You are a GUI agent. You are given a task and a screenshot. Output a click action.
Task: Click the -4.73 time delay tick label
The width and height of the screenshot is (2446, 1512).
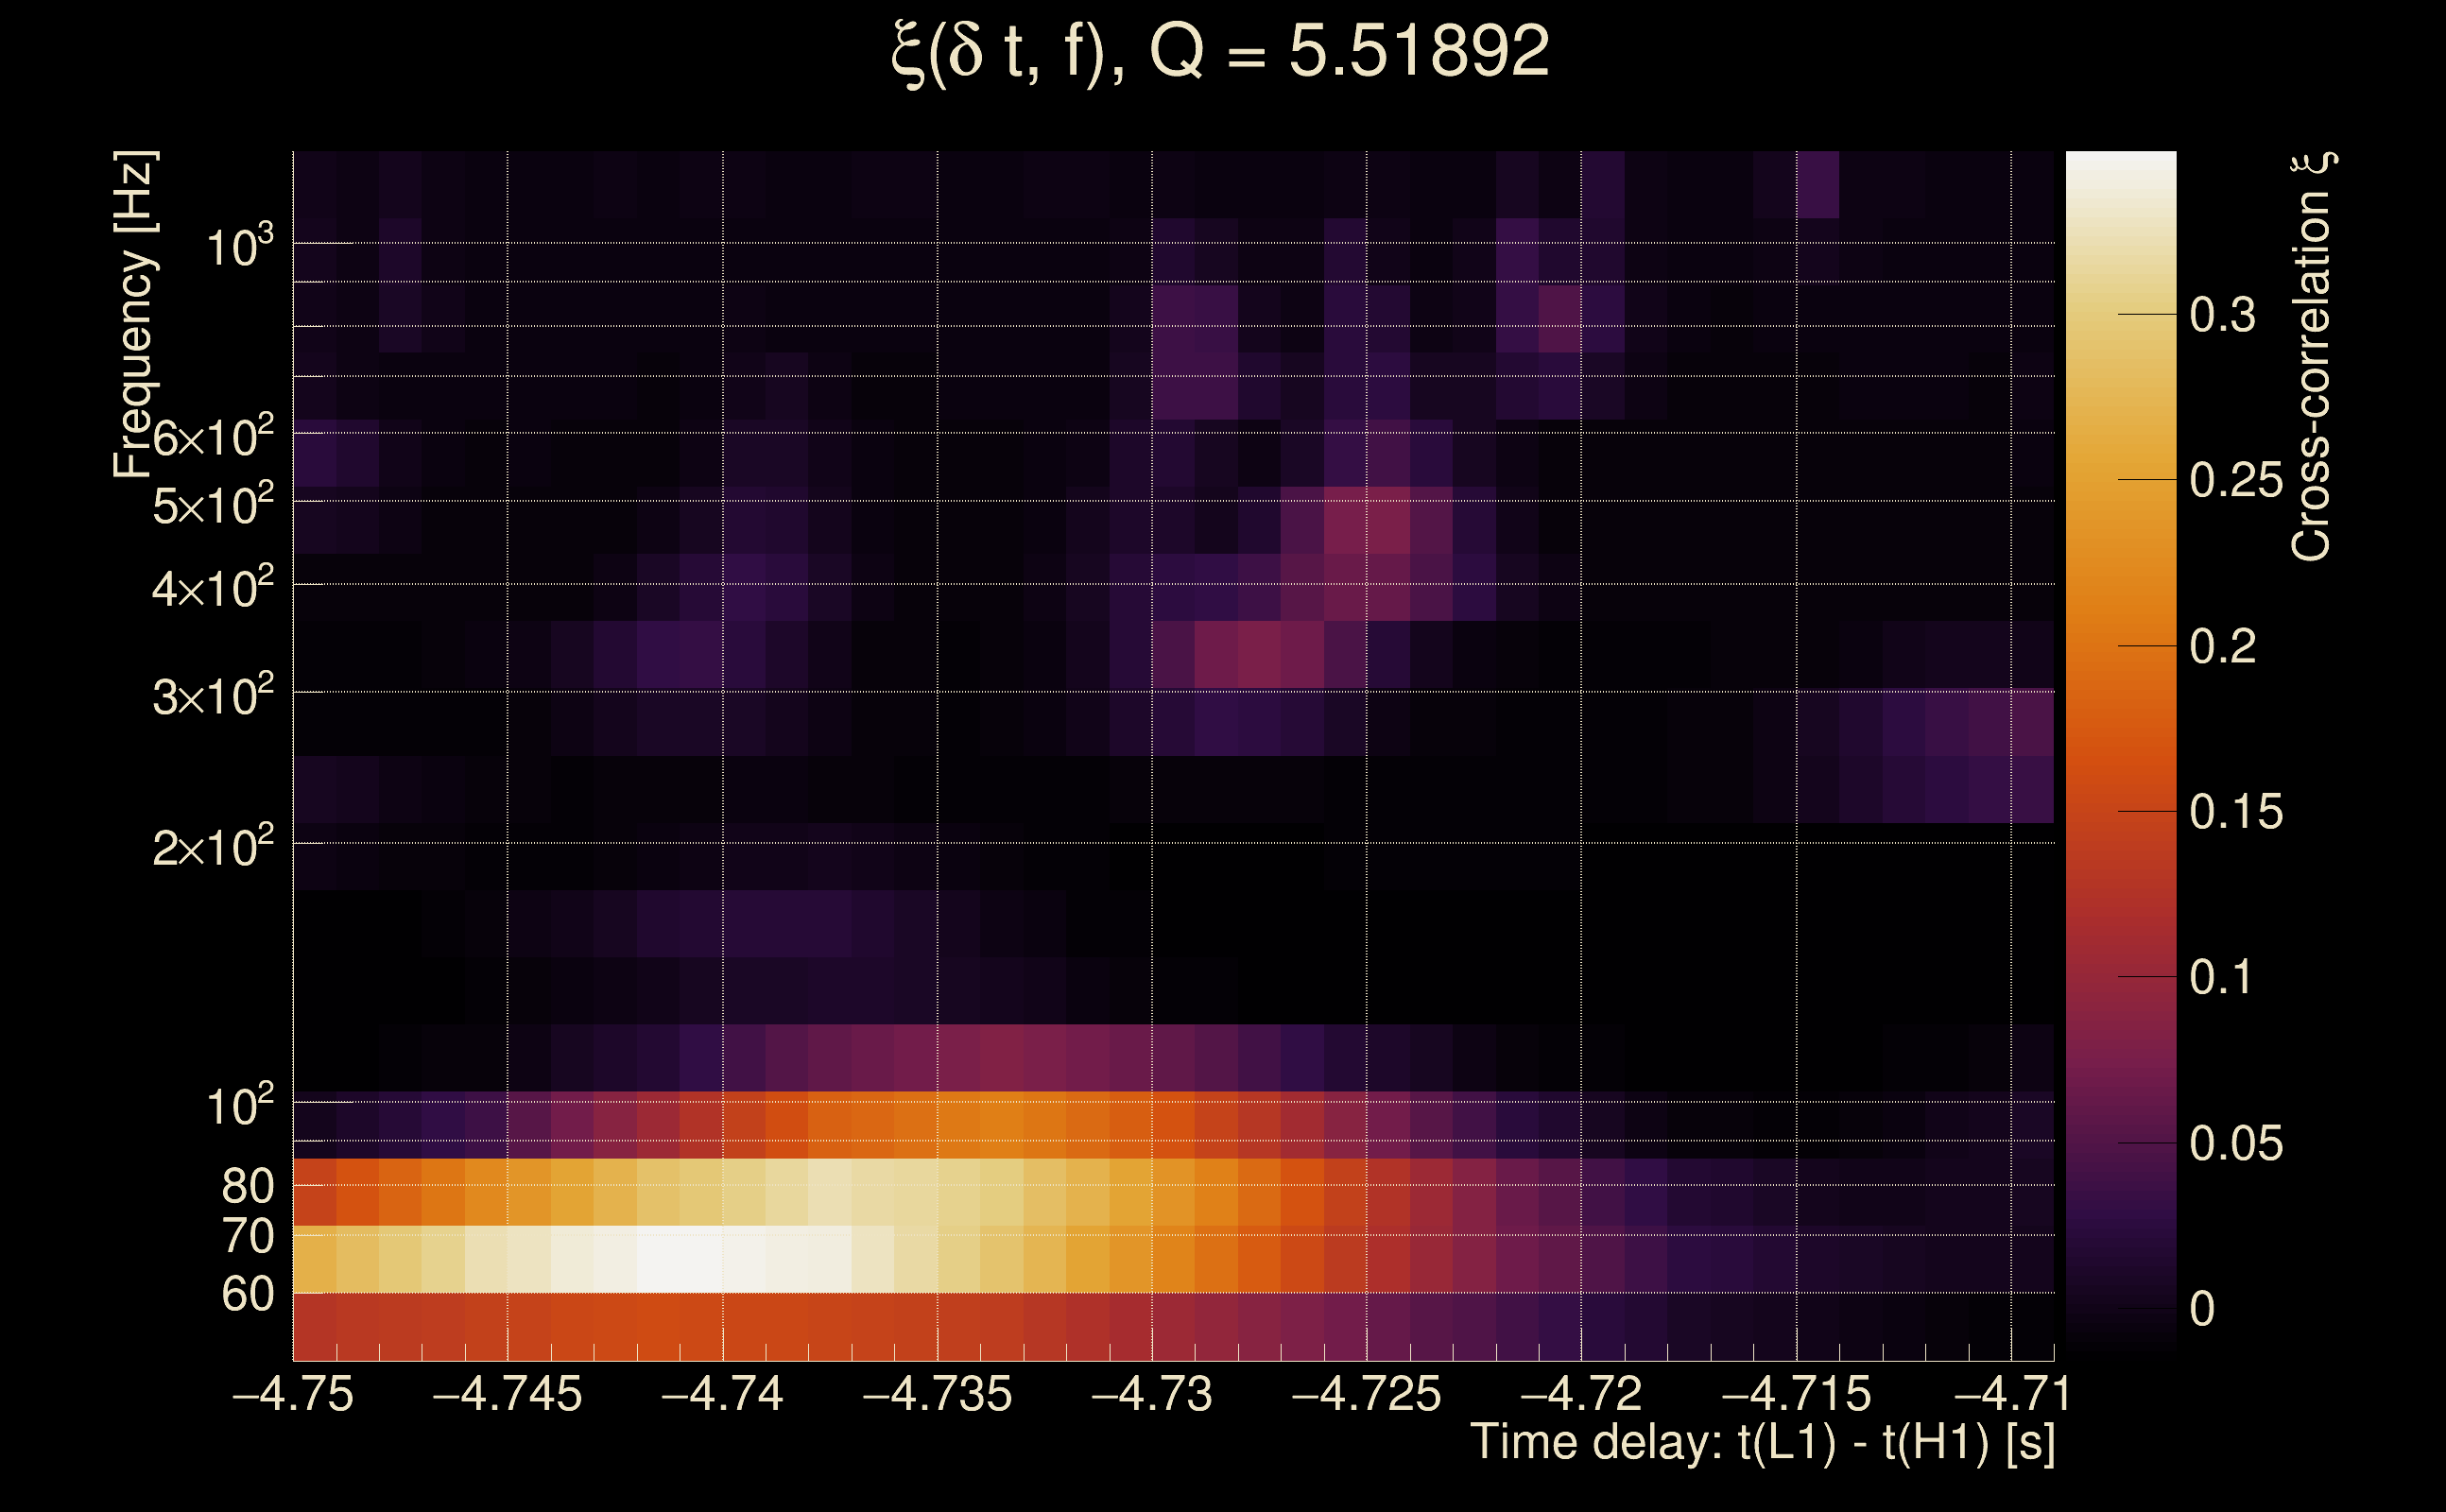1152,1394
